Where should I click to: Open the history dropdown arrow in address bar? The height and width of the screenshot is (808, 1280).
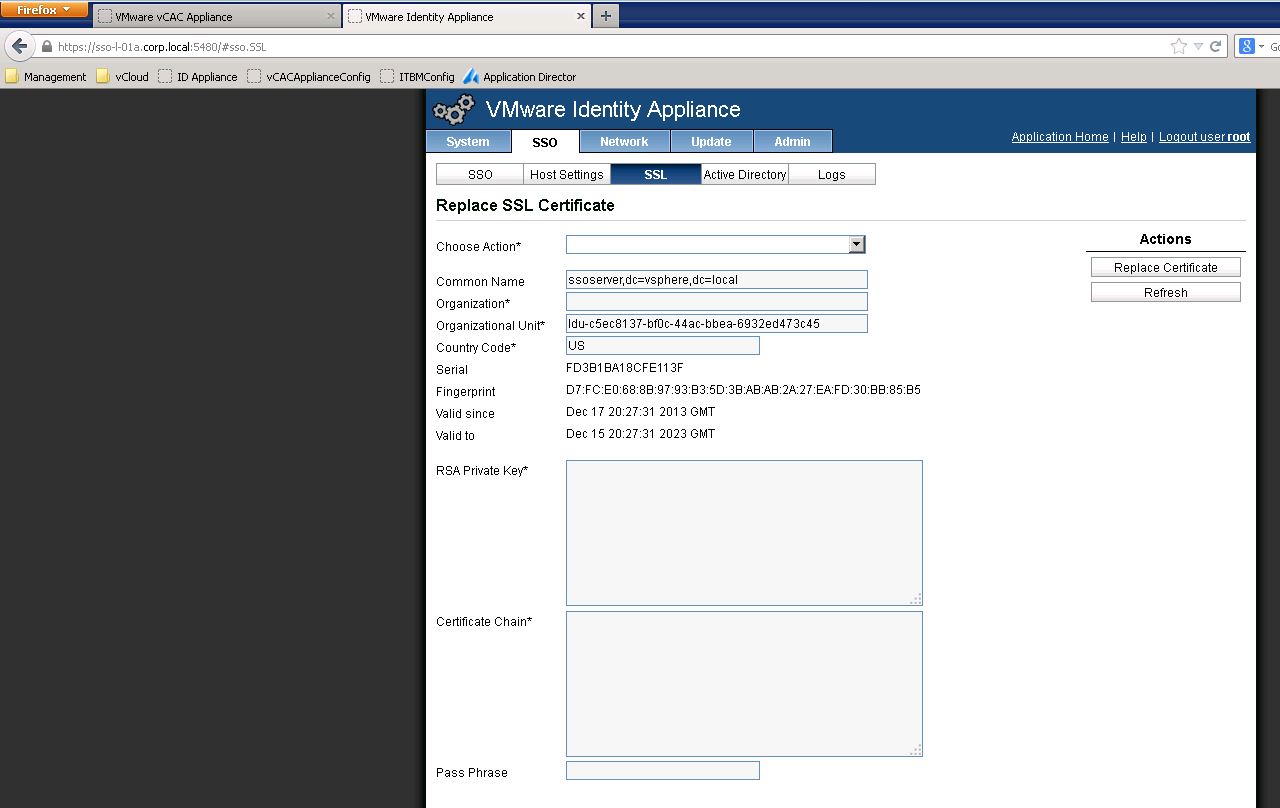(1198, 46)
